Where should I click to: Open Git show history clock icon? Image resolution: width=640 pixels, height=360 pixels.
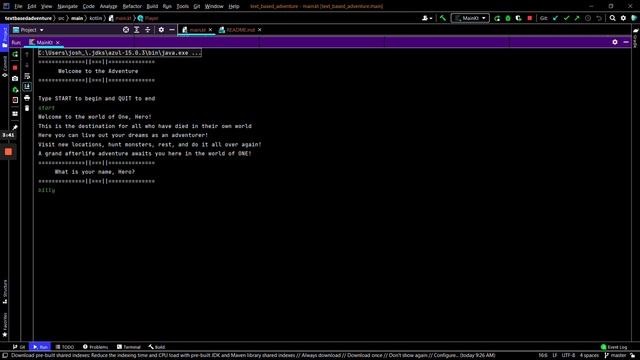pos(588,18)
